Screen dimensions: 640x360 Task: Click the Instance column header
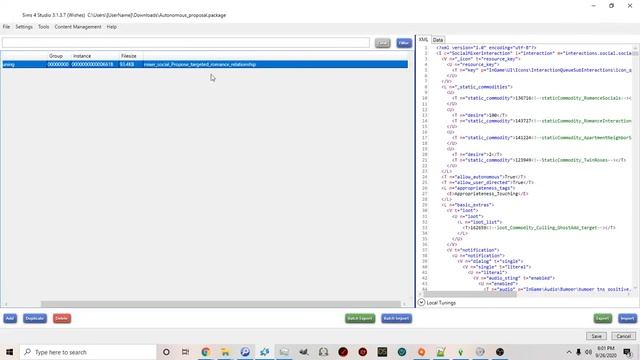tap(82, 56)
